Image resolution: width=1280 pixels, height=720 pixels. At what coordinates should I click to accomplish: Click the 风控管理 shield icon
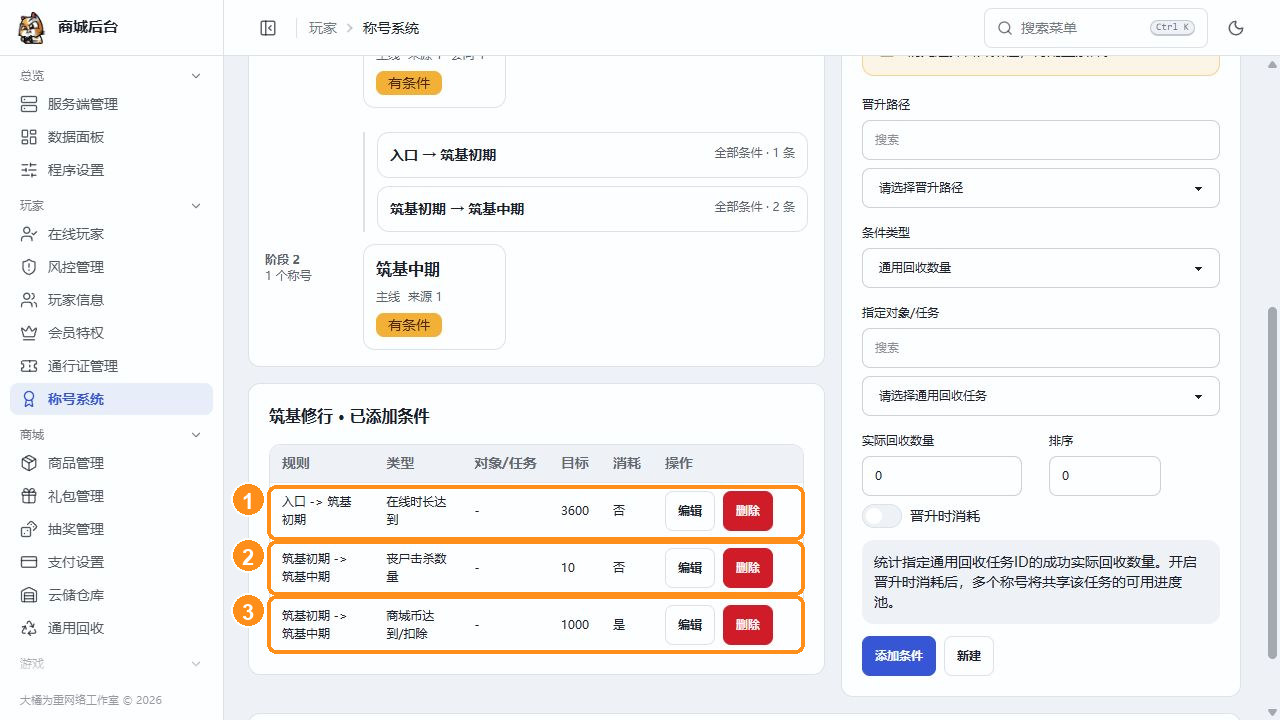[x=29, y=267]
